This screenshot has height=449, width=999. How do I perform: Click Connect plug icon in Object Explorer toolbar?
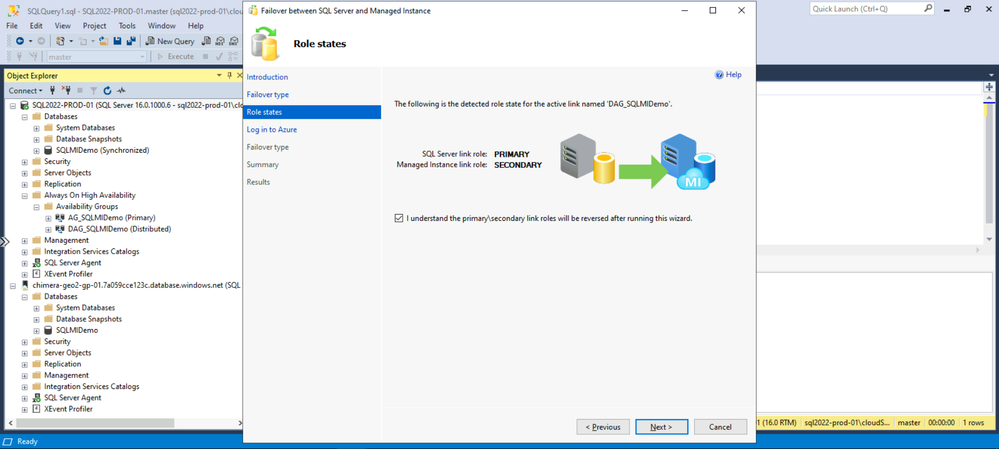(52, 90)
